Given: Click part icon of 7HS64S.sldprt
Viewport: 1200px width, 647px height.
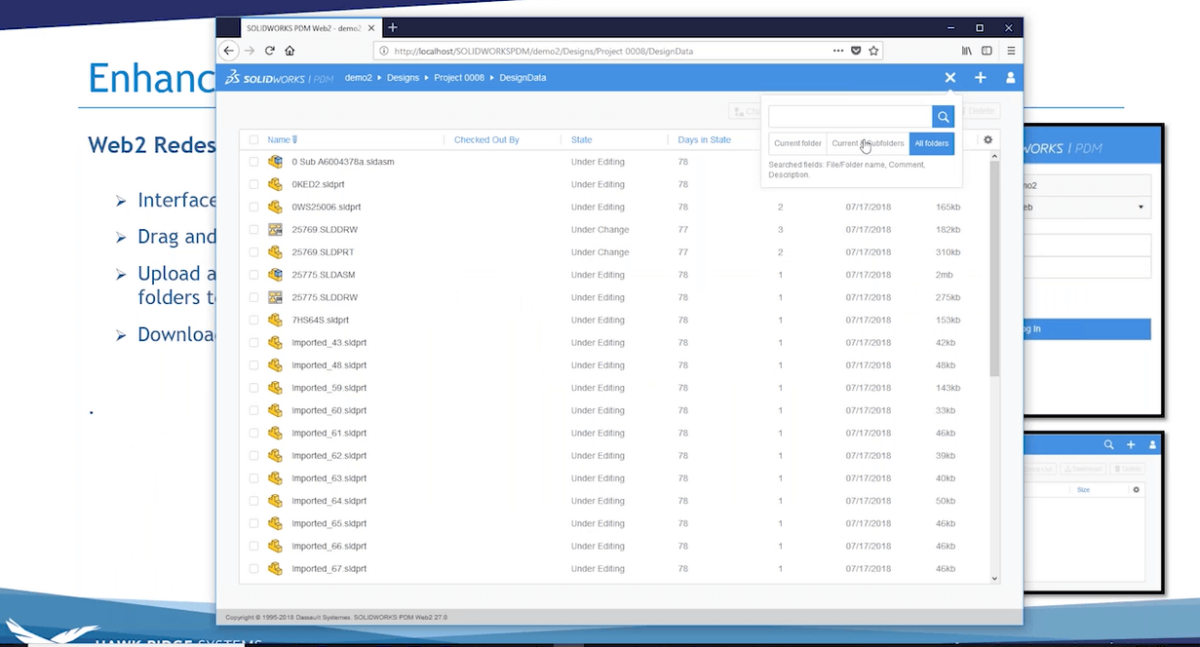Looking at the screenshot, I should click(x=275, y=320).
